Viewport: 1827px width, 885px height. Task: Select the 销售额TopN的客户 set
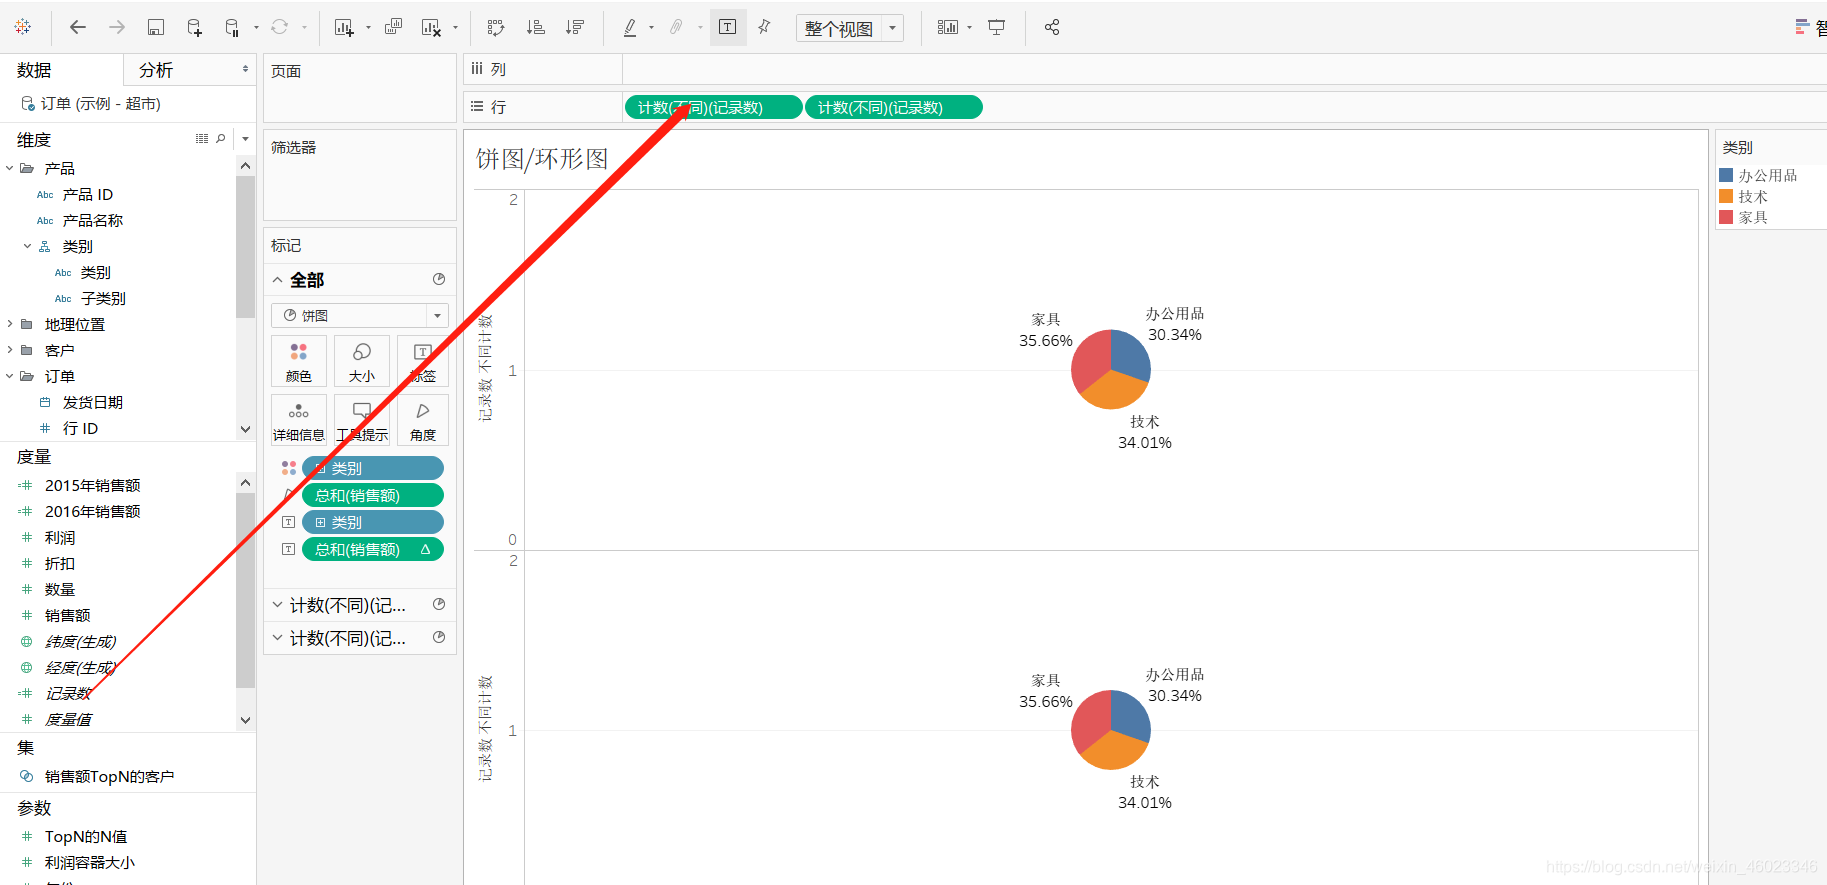110,776
